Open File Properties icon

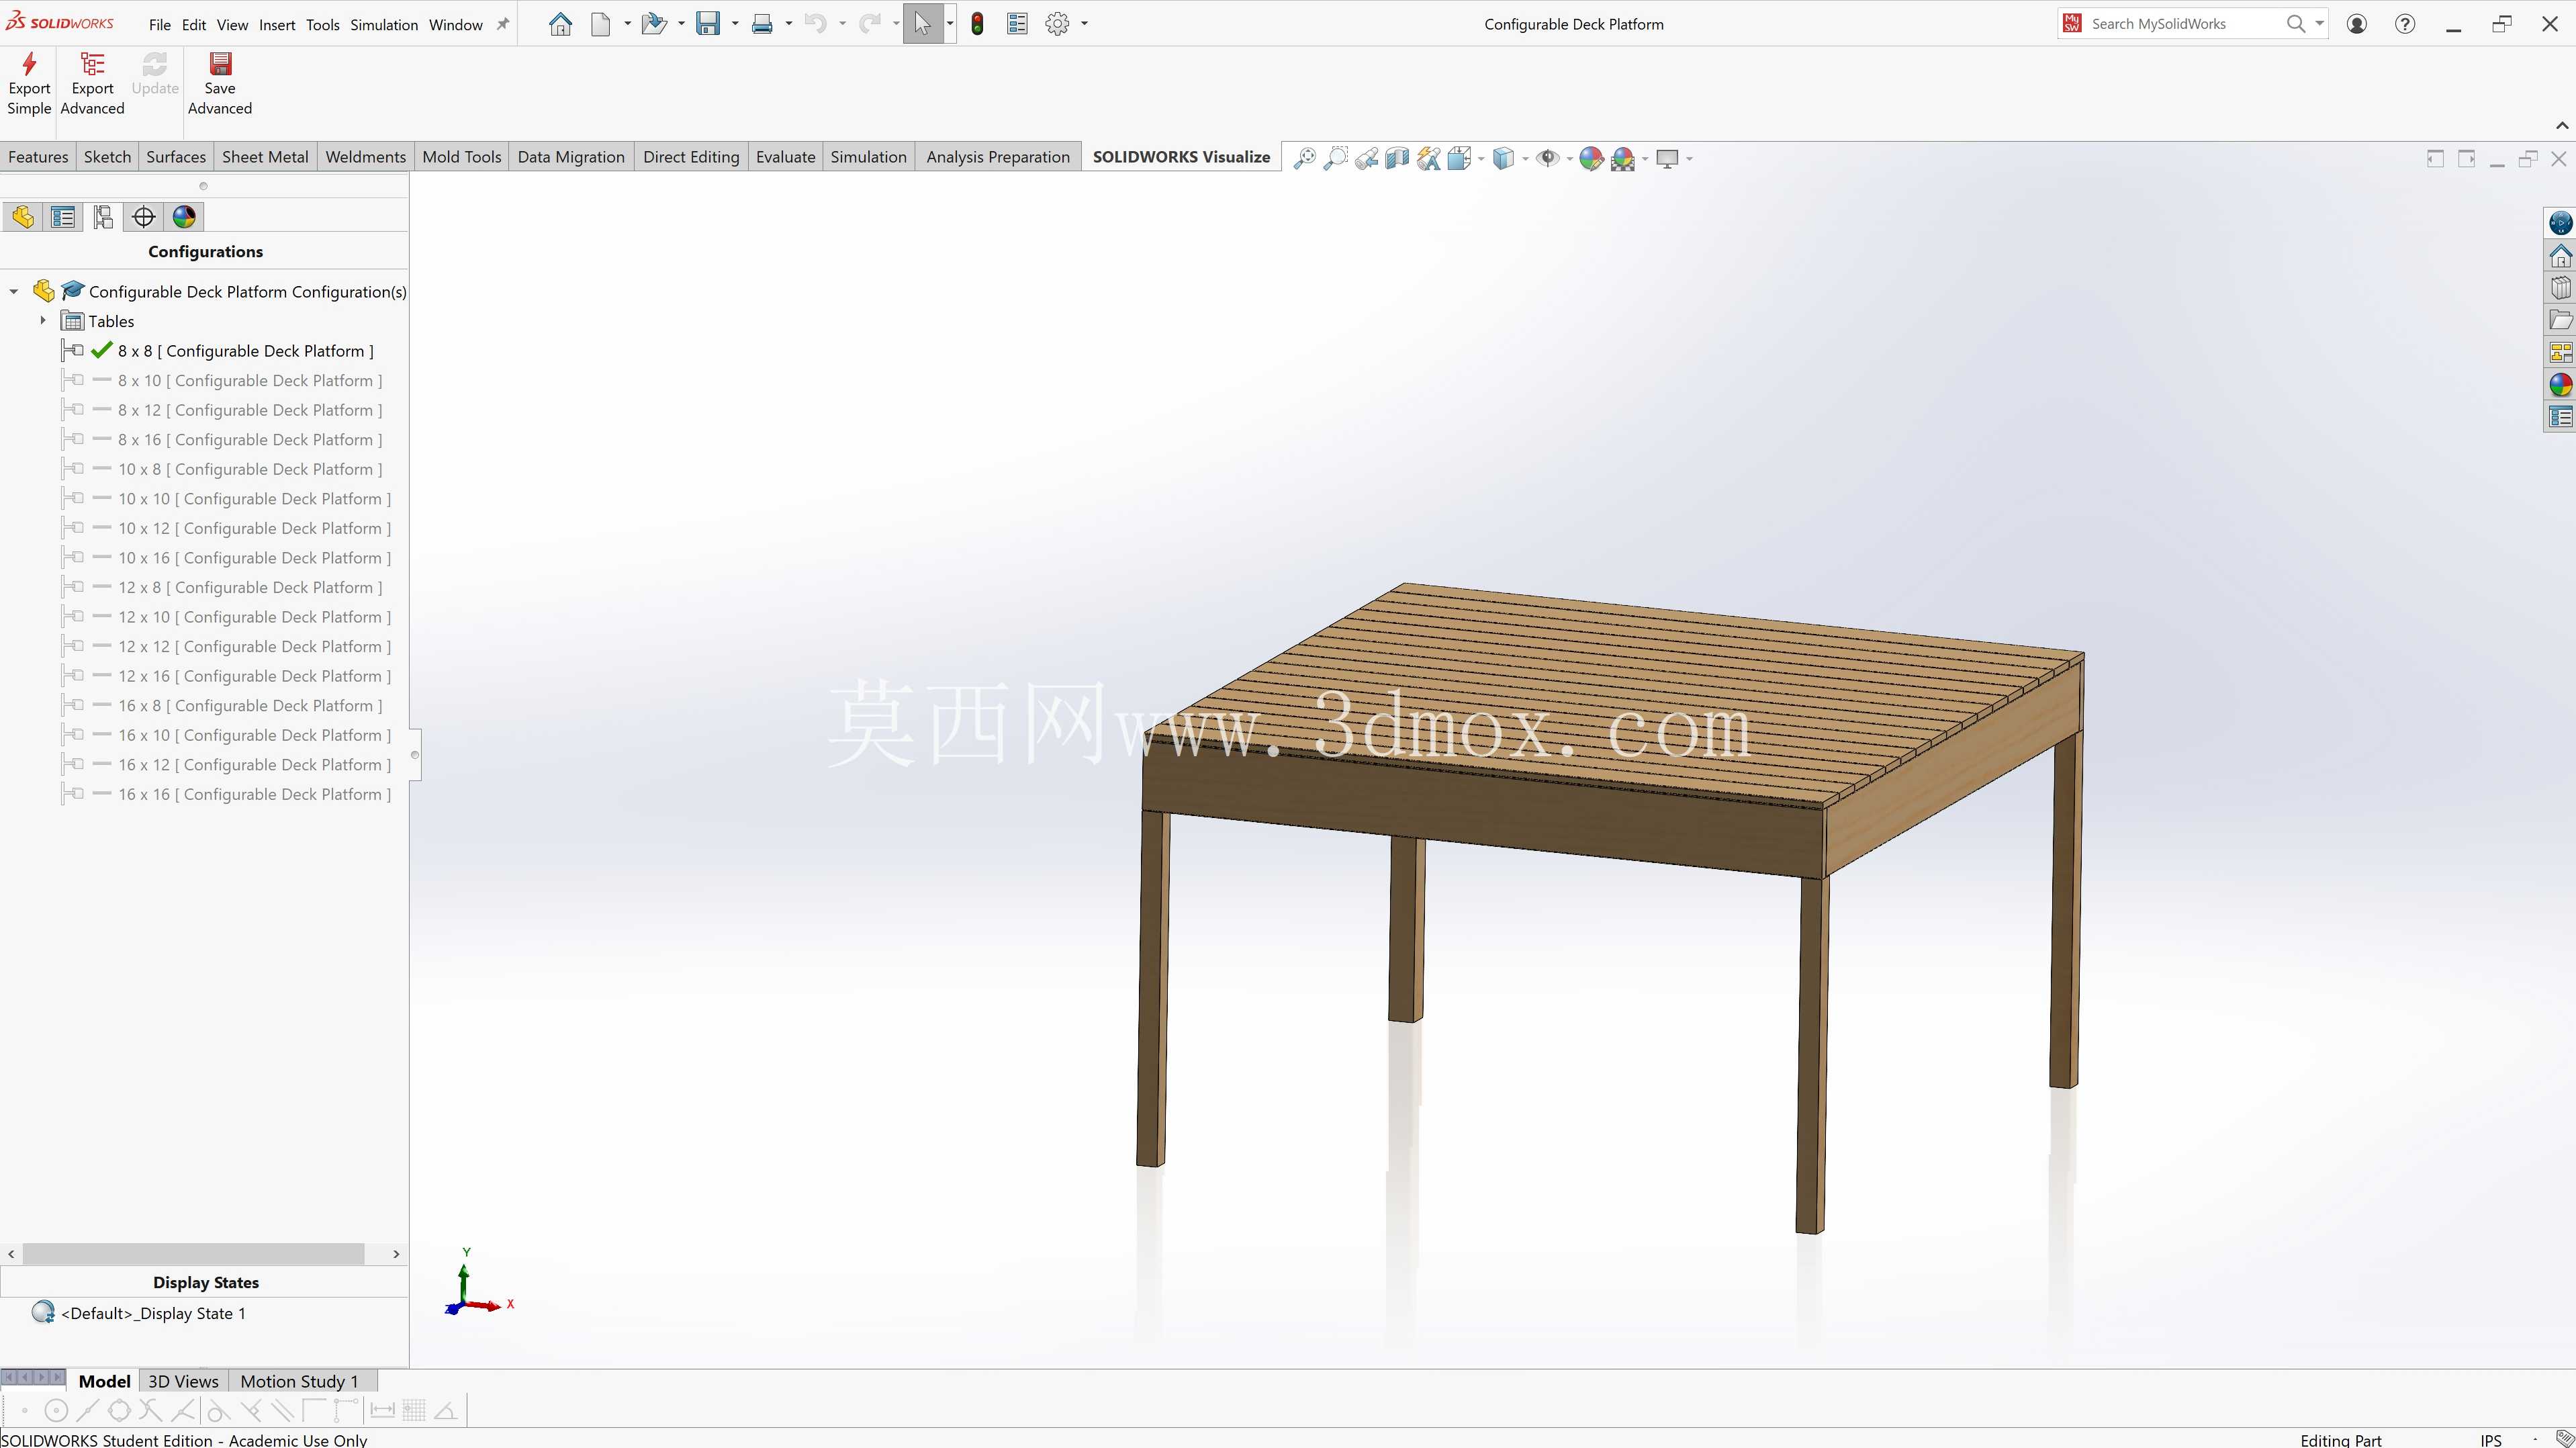tap(1017, 24)
